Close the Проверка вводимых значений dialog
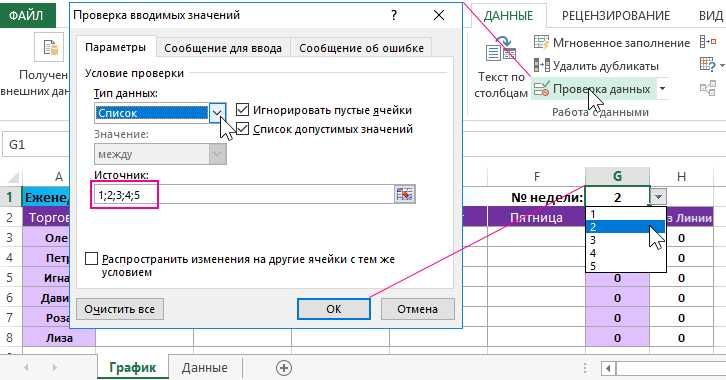 click(438, 15)
